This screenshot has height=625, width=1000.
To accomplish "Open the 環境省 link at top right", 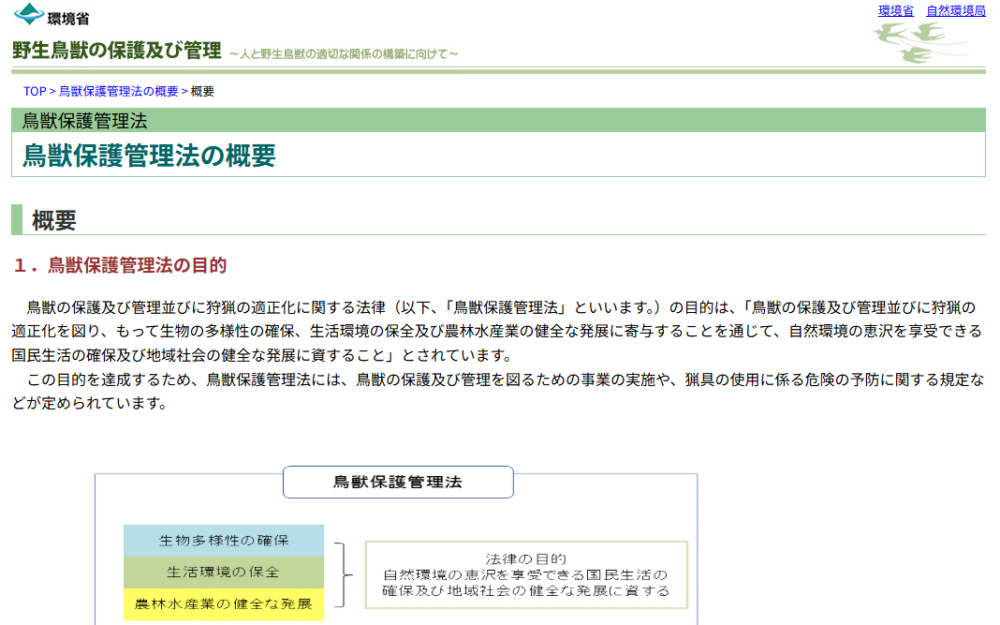I will point(894,10).
